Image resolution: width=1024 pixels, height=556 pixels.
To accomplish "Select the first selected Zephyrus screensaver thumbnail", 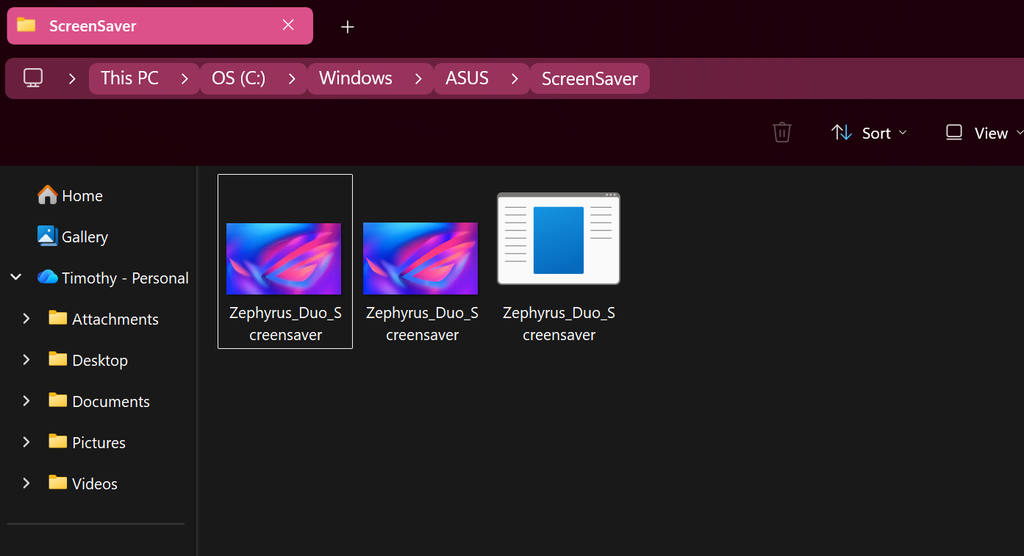I will (x=285, y=261).
